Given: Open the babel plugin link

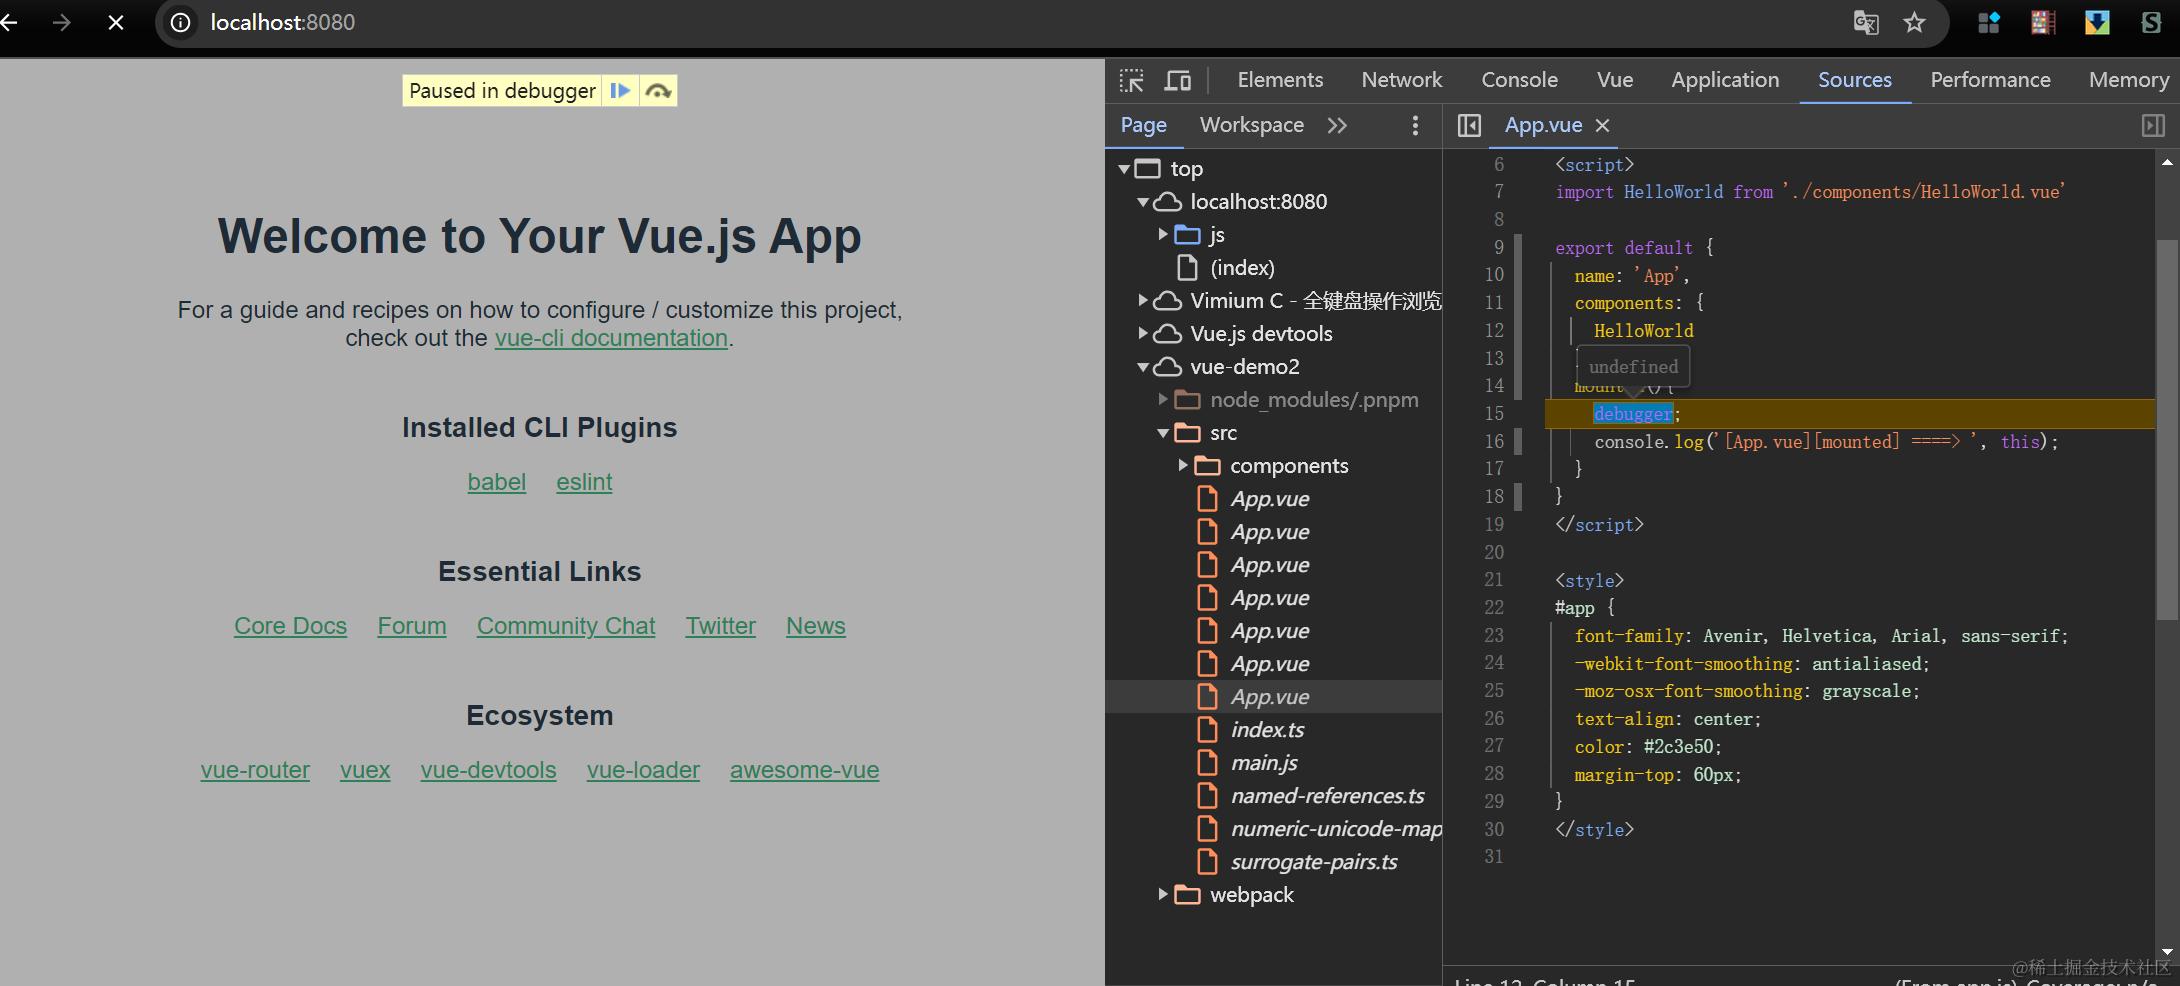Looking at the screenshot, I should pos(496,482).
